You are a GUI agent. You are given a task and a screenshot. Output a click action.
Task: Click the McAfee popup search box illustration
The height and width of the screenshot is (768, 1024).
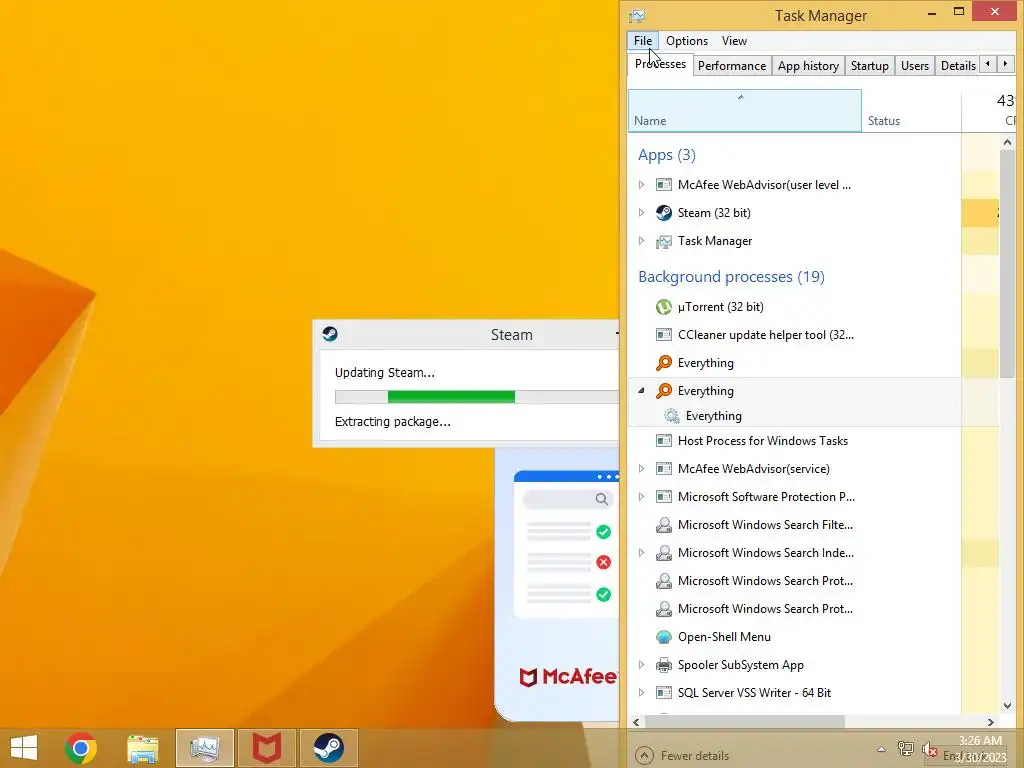pos(567,500)
